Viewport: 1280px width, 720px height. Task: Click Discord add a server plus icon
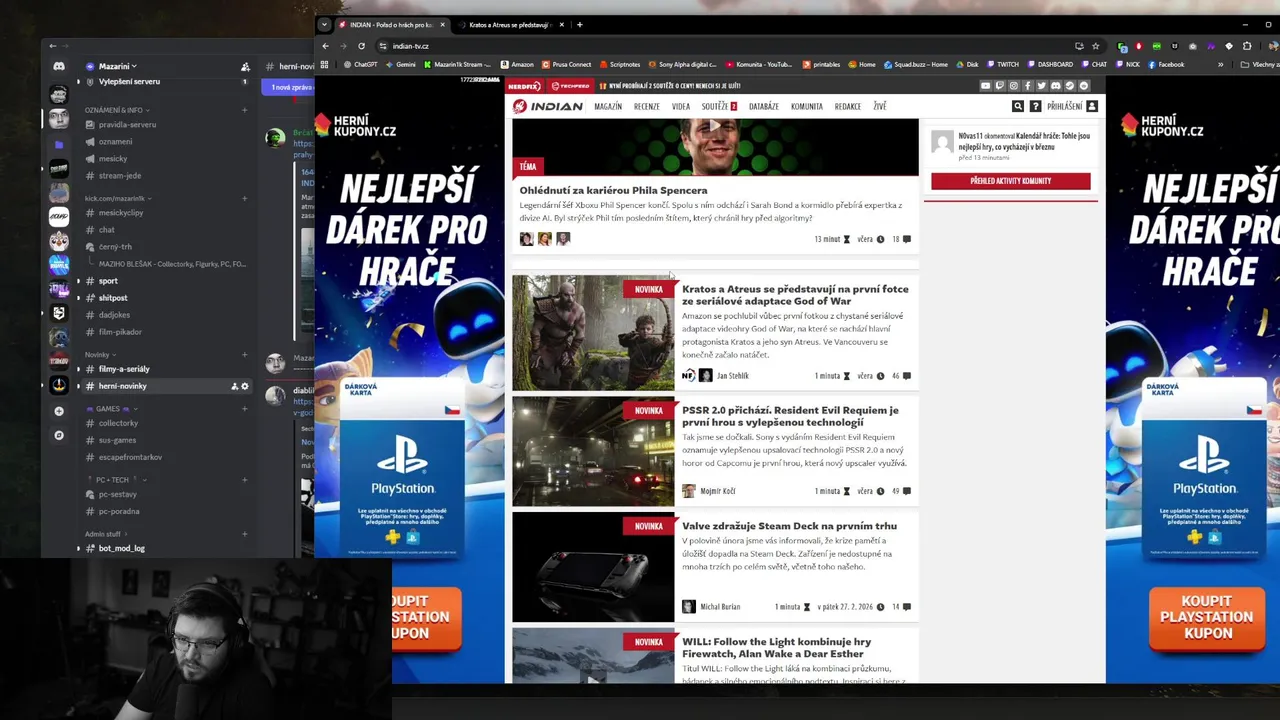(x=59, y=411)
